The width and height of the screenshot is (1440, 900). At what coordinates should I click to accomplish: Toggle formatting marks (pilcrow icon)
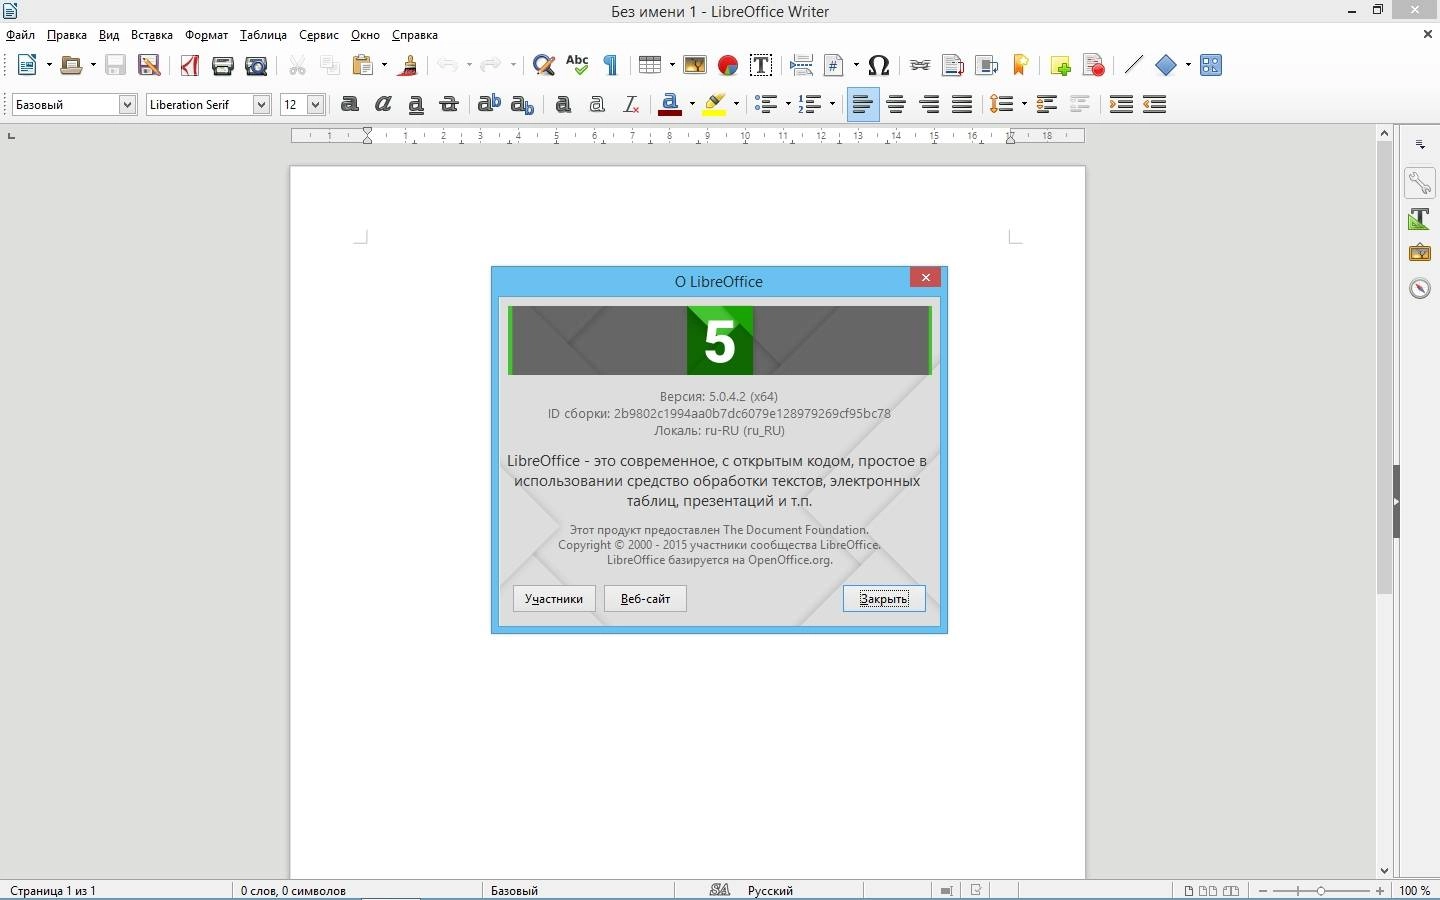pos(611,66)
